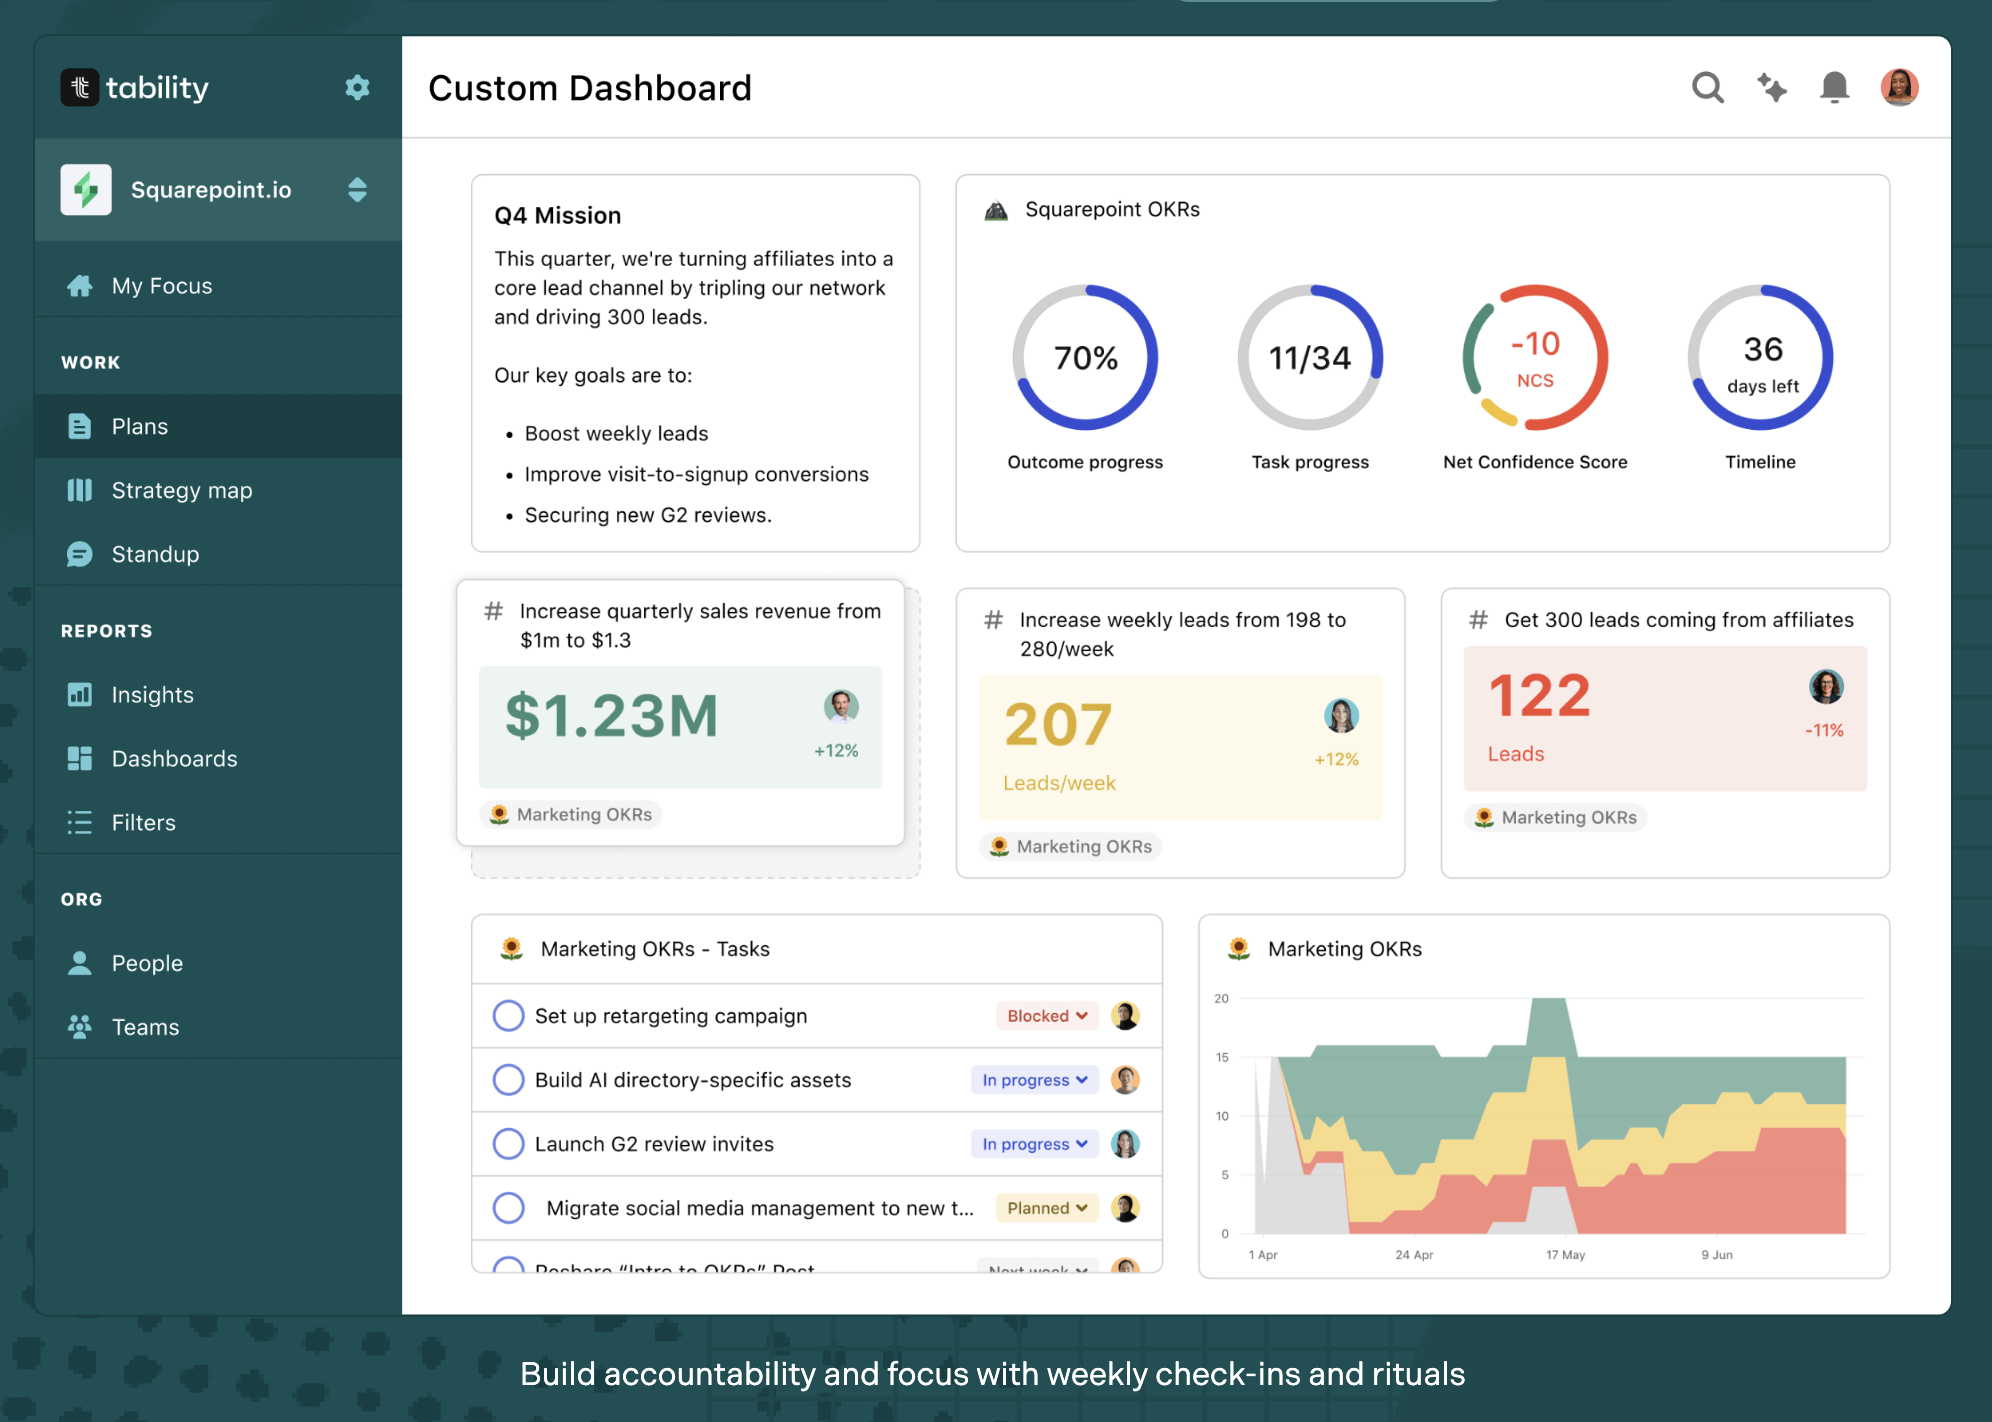Open the settings gear next to tability
Viewport: 1992px width, 1422px height.
(x=357, y=87)
